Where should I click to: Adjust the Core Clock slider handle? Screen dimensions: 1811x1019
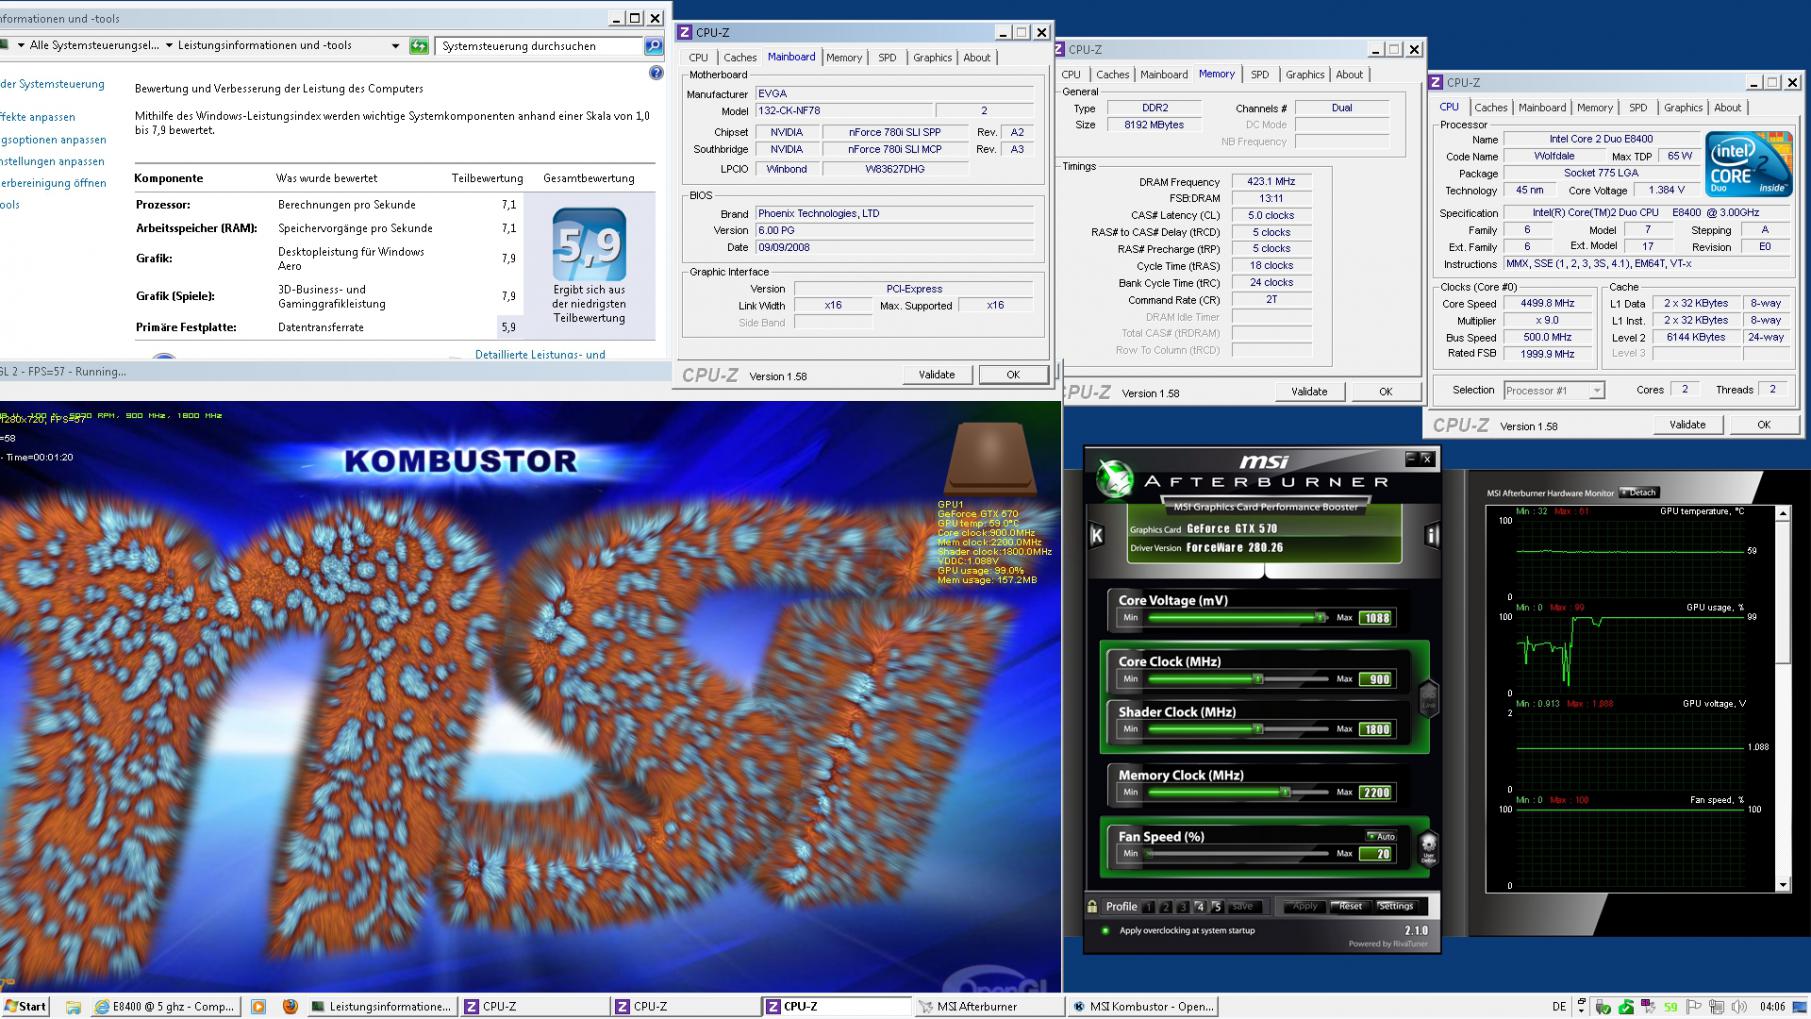tap(1258, 679)
